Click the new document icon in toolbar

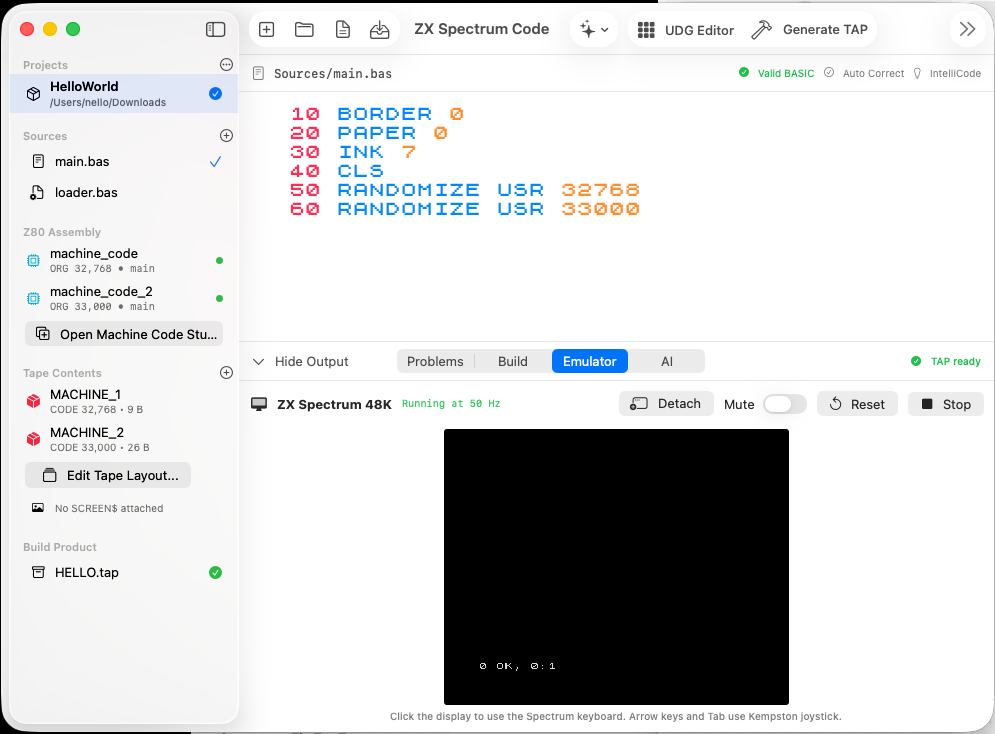343,29
